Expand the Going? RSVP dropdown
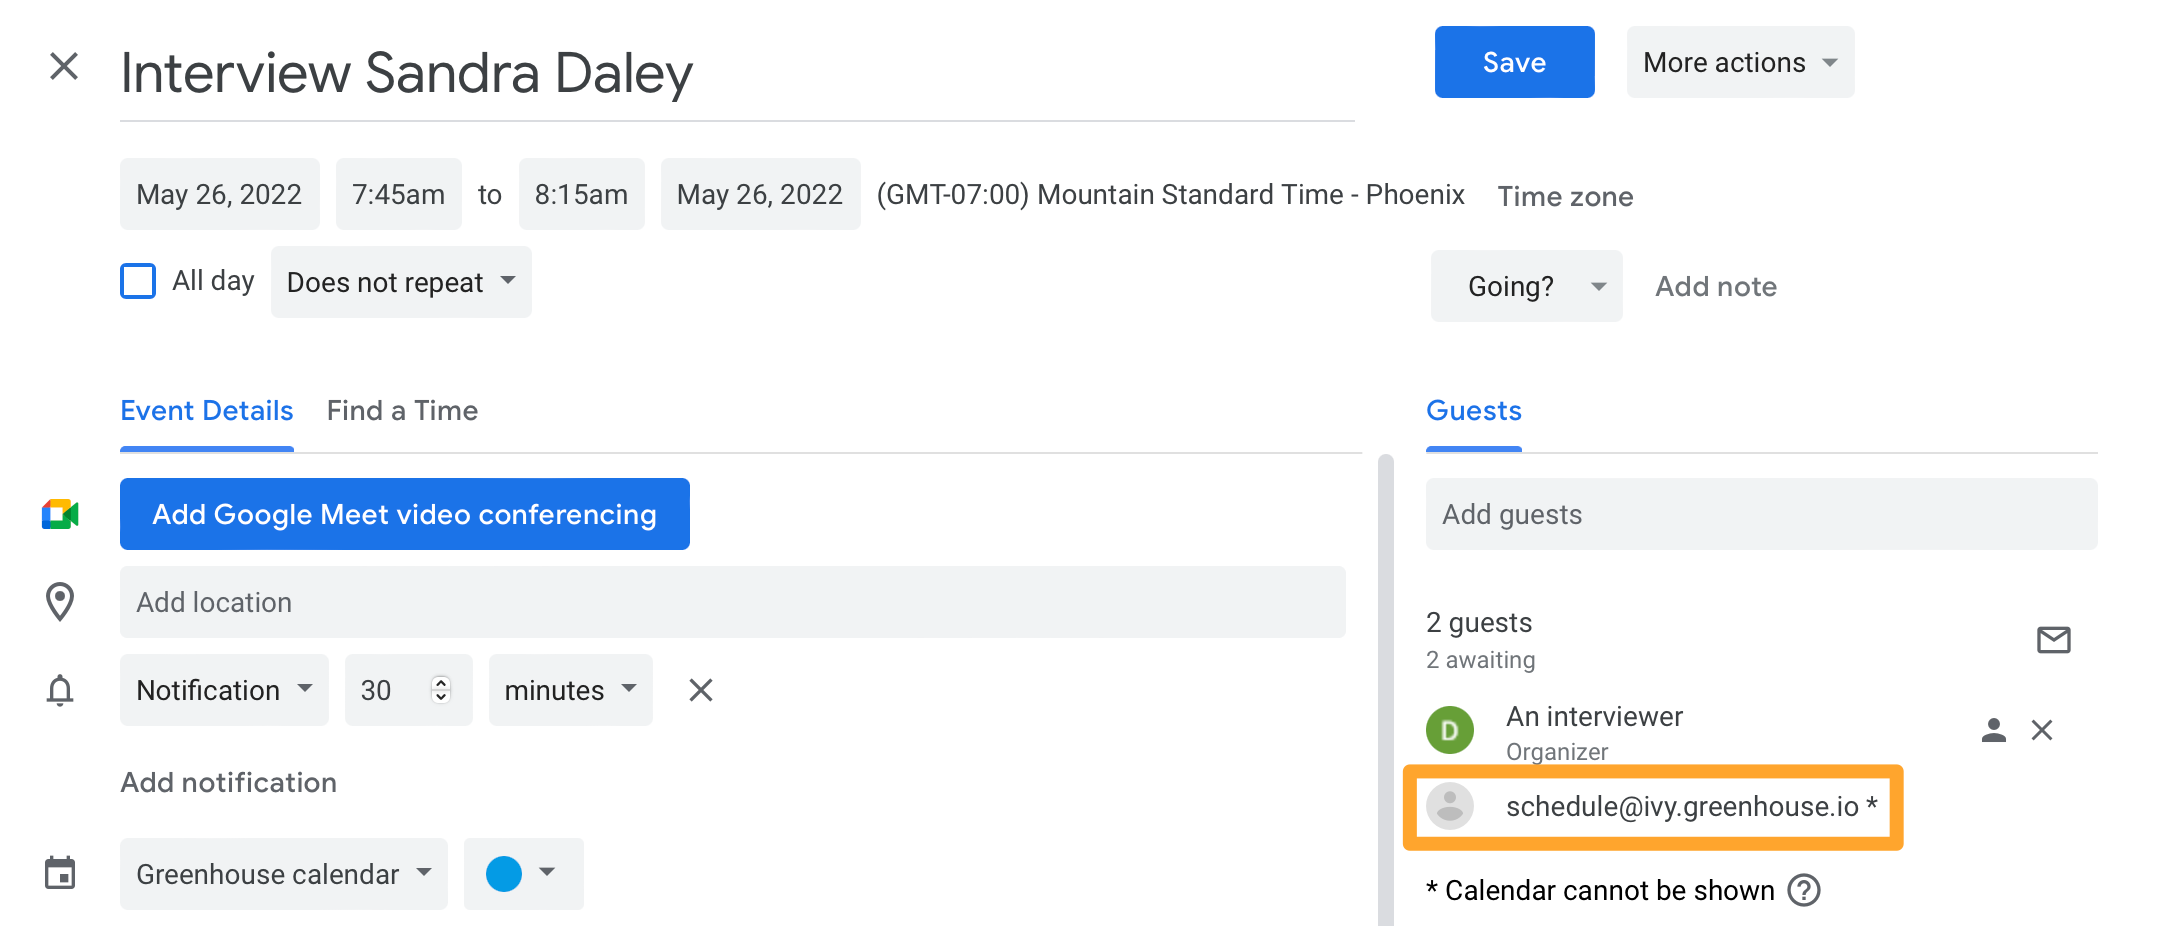 tap(1526, 286)
